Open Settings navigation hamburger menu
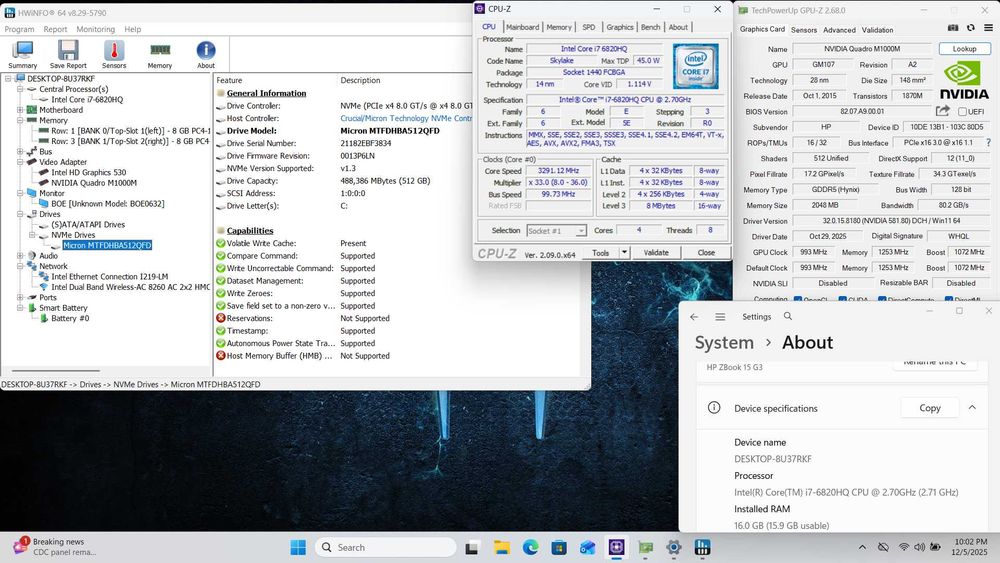 coord(720,317)
